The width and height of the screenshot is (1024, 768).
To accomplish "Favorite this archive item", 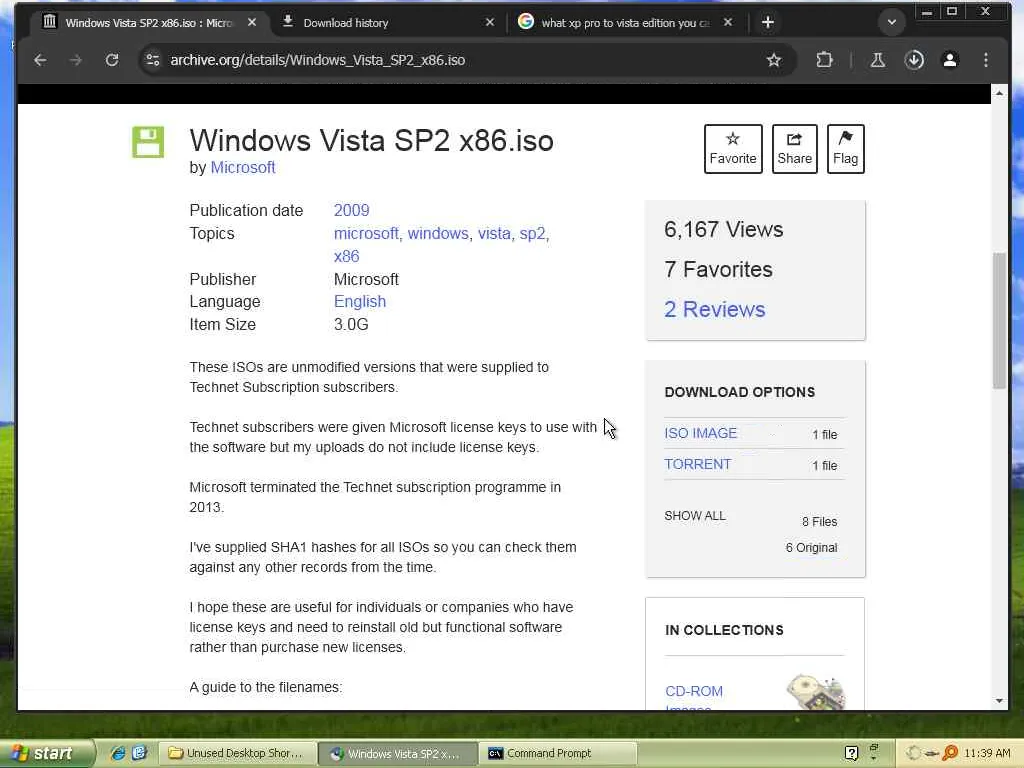I will (x=733, y=149).
